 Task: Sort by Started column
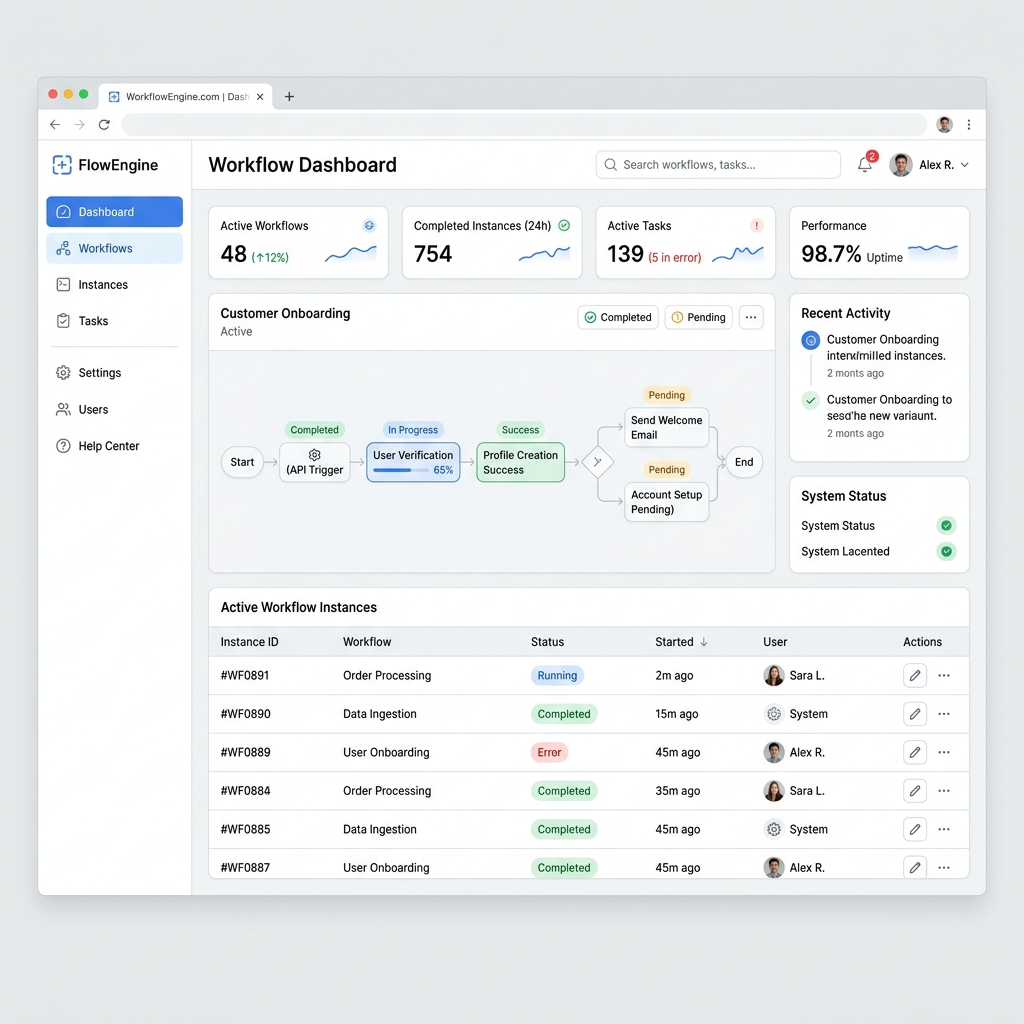click(680, 642)
